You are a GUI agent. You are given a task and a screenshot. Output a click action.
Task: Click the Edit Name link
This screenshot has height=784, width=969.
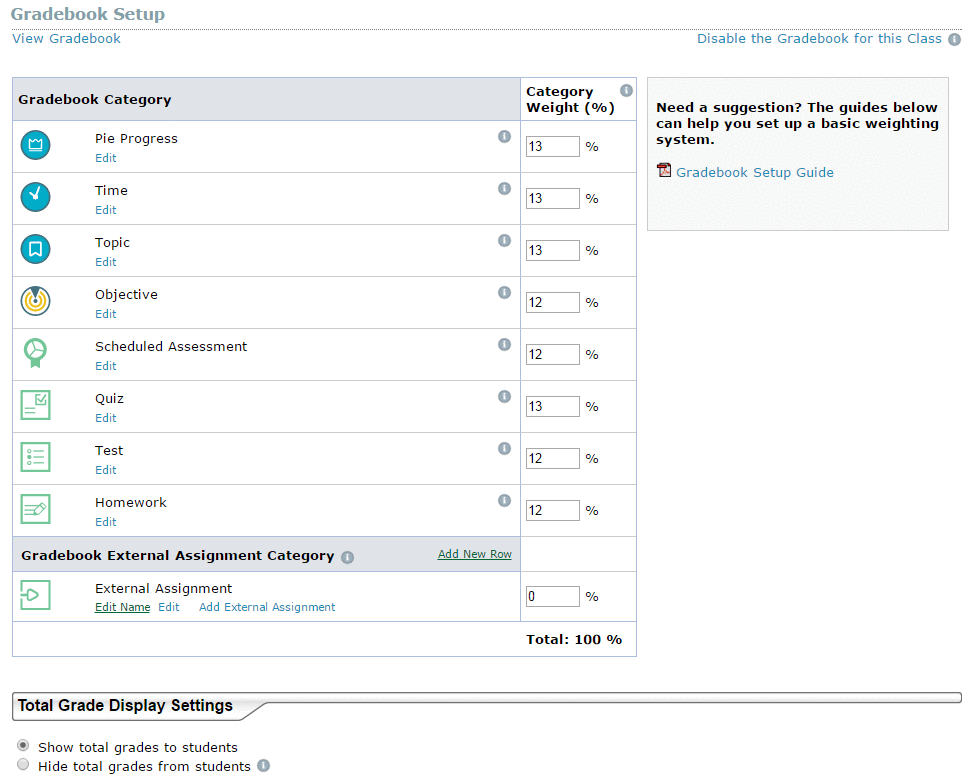(x=122, y=607)
